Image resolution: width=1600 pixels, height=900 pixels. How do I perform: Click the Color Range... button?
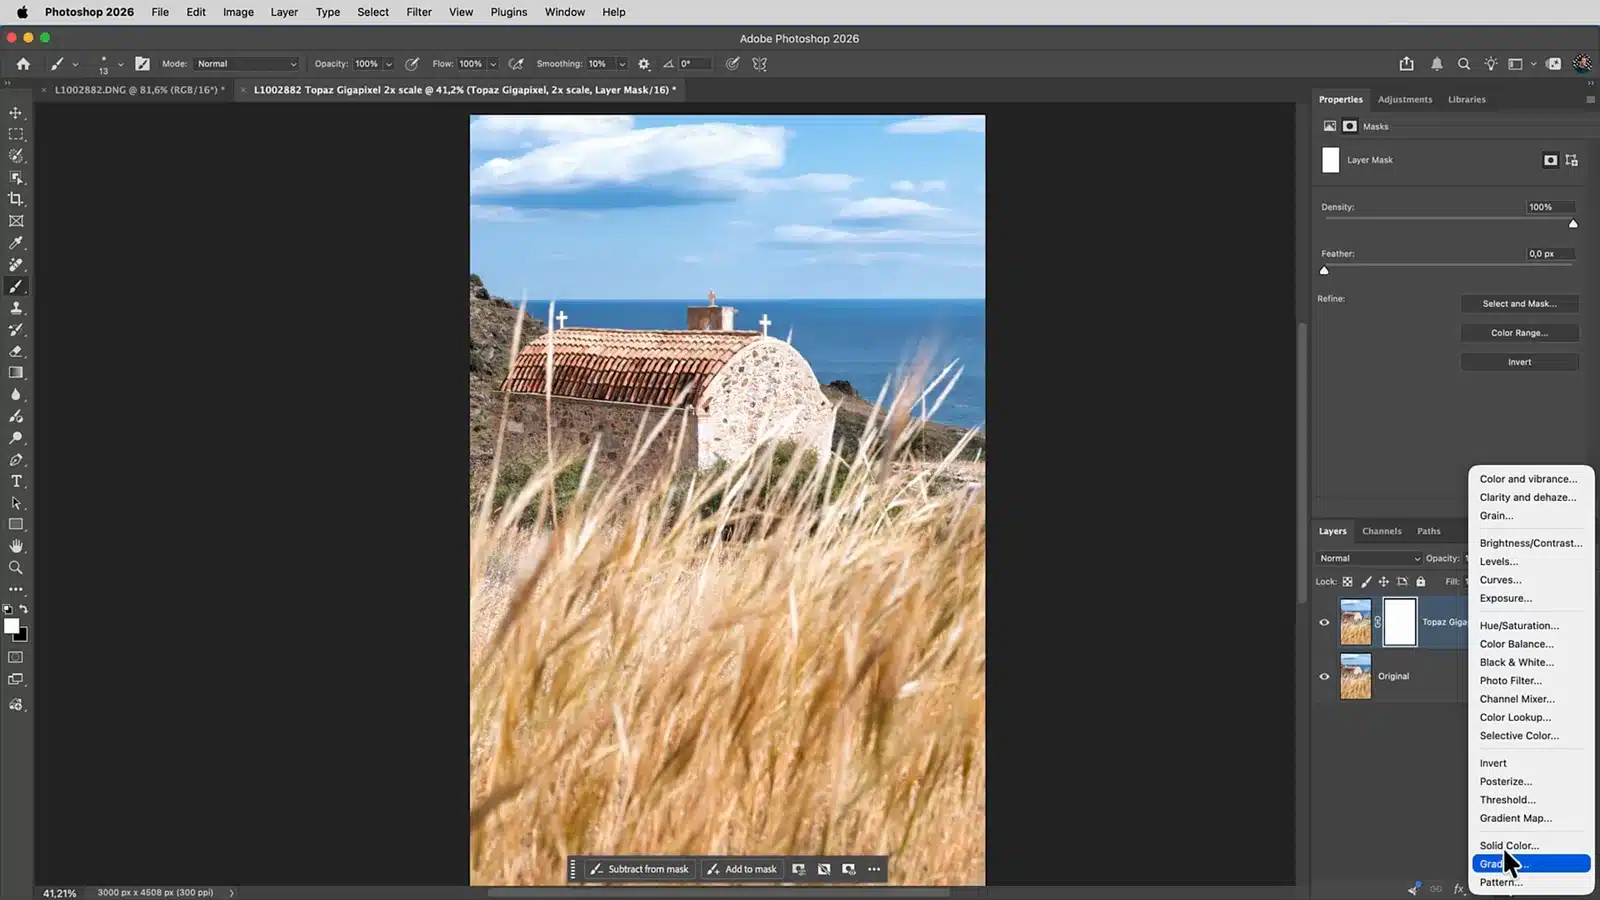click(1519, 333)
